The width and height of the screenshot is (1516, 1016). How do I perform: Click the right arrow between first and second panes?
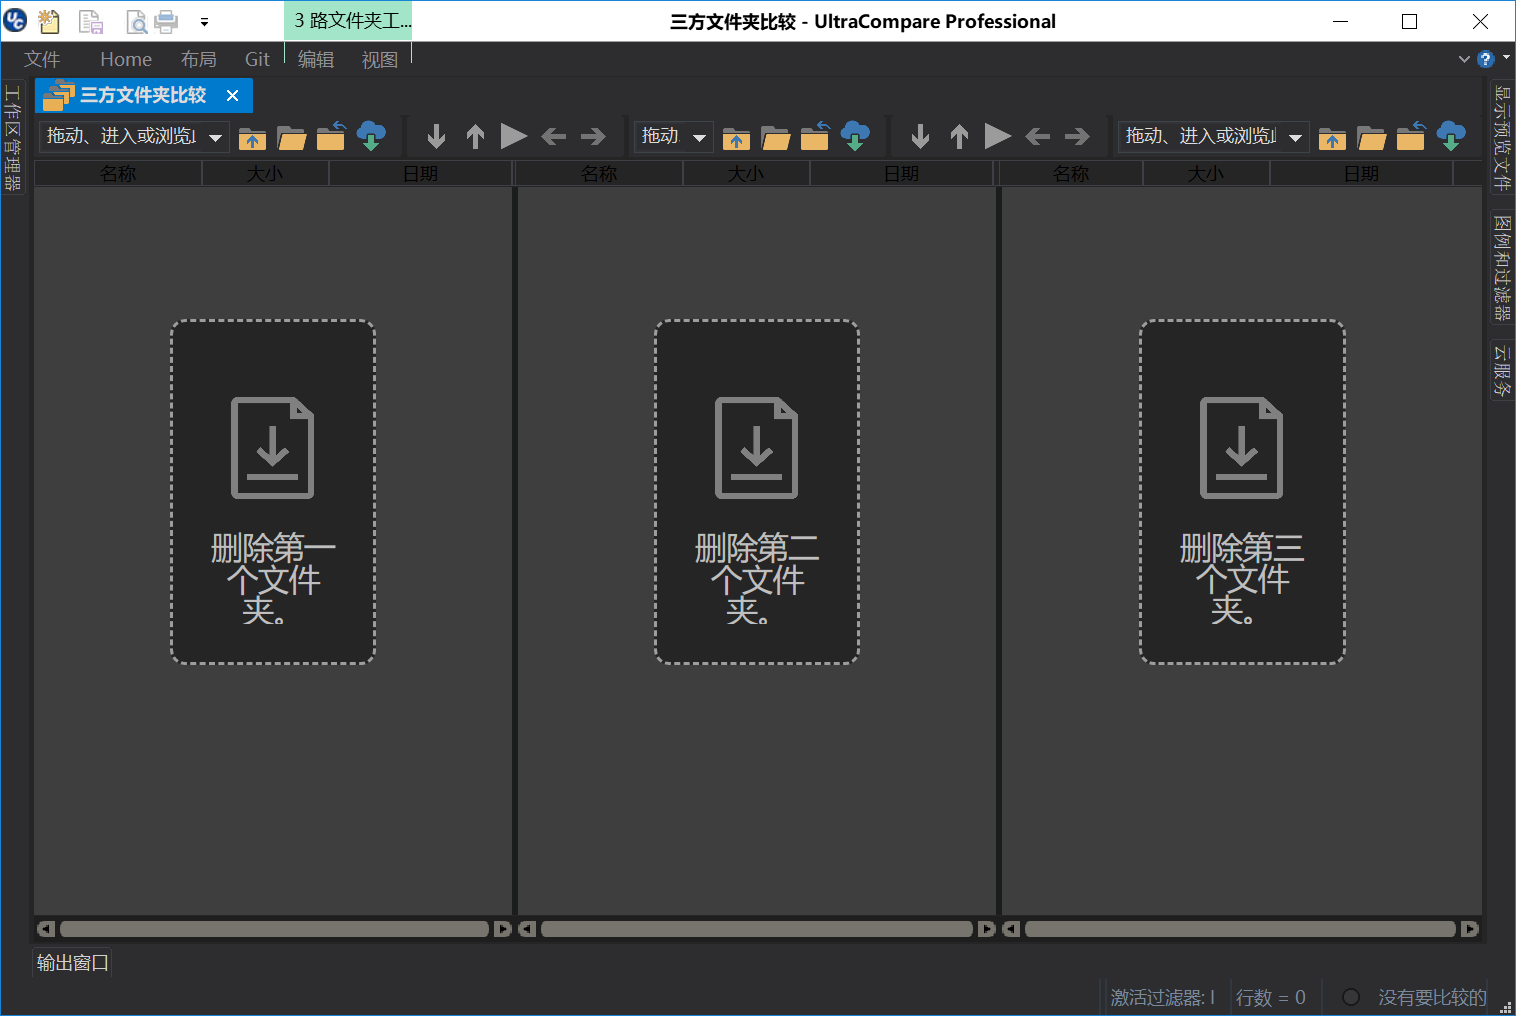coord(593,136)
